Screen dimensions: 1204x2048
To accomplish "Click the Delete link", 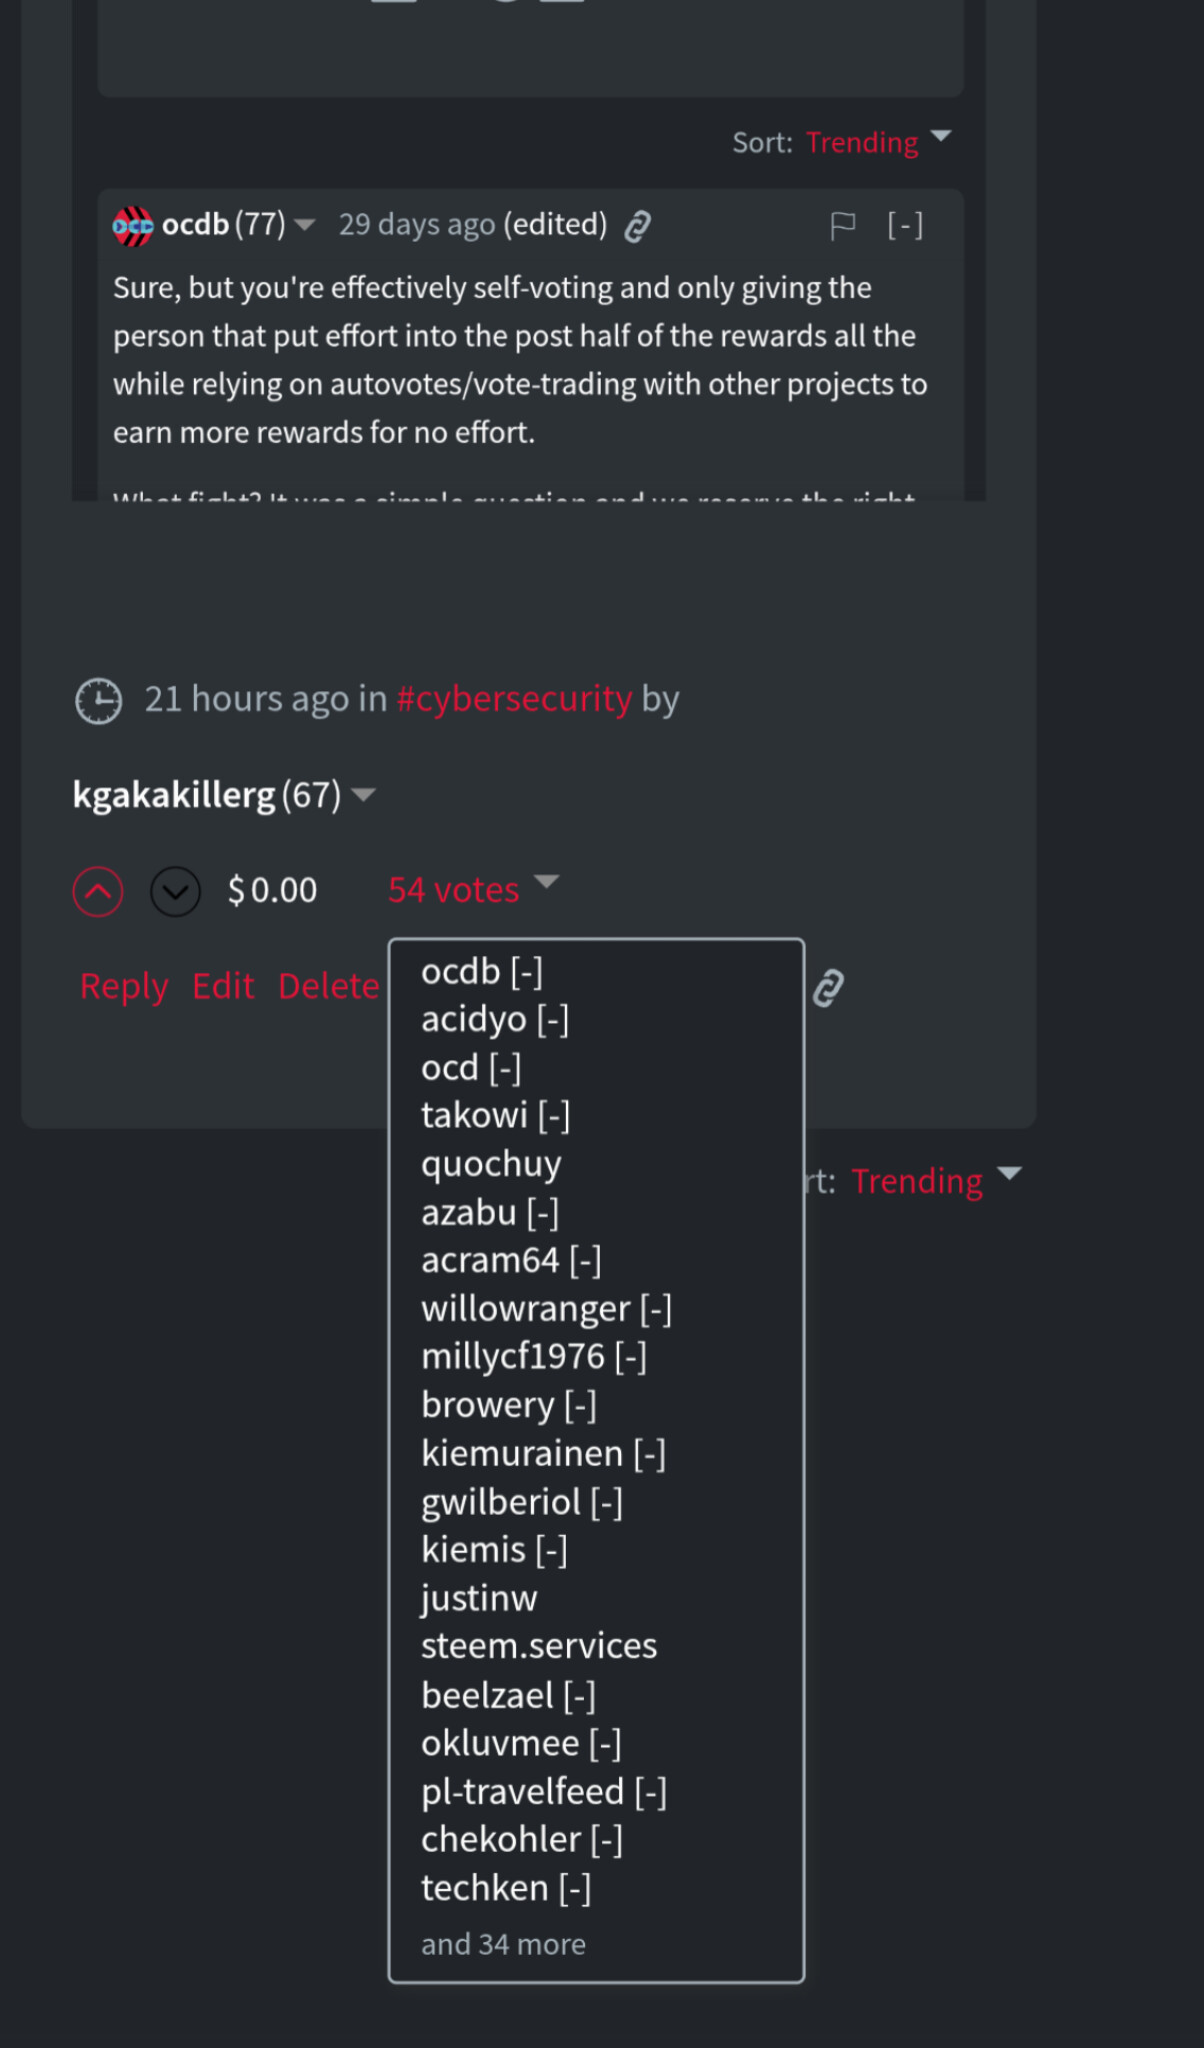I will tap(328, 986).
